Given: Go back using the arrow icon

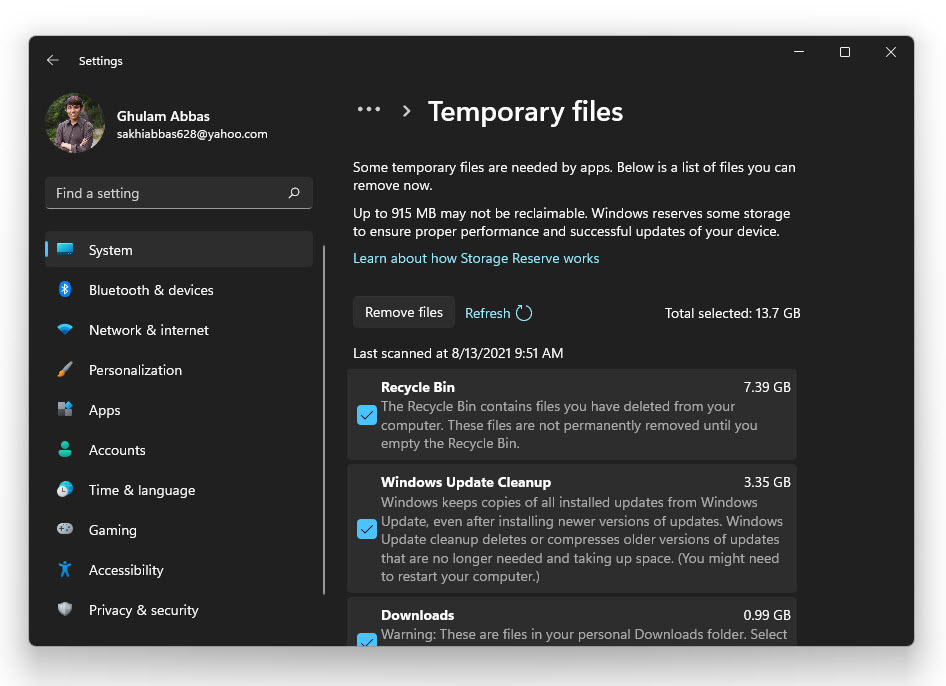Looking at the screenshot, I should 52,60.
